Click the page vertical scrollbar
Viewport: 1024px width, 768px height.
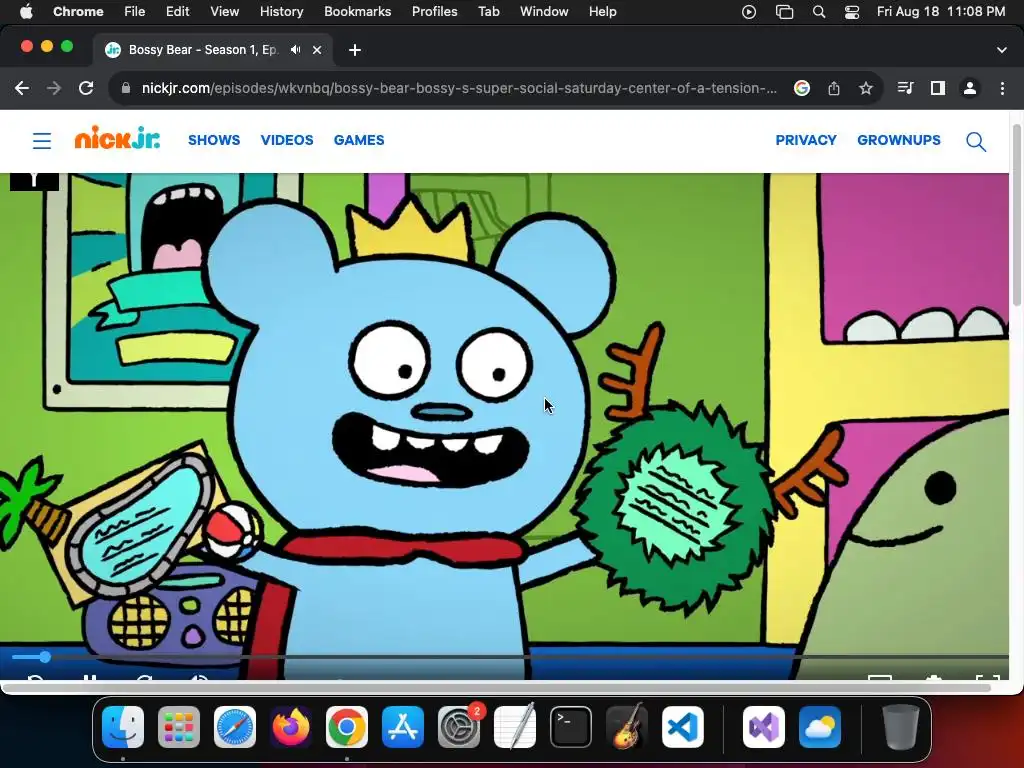point(1016,216)
